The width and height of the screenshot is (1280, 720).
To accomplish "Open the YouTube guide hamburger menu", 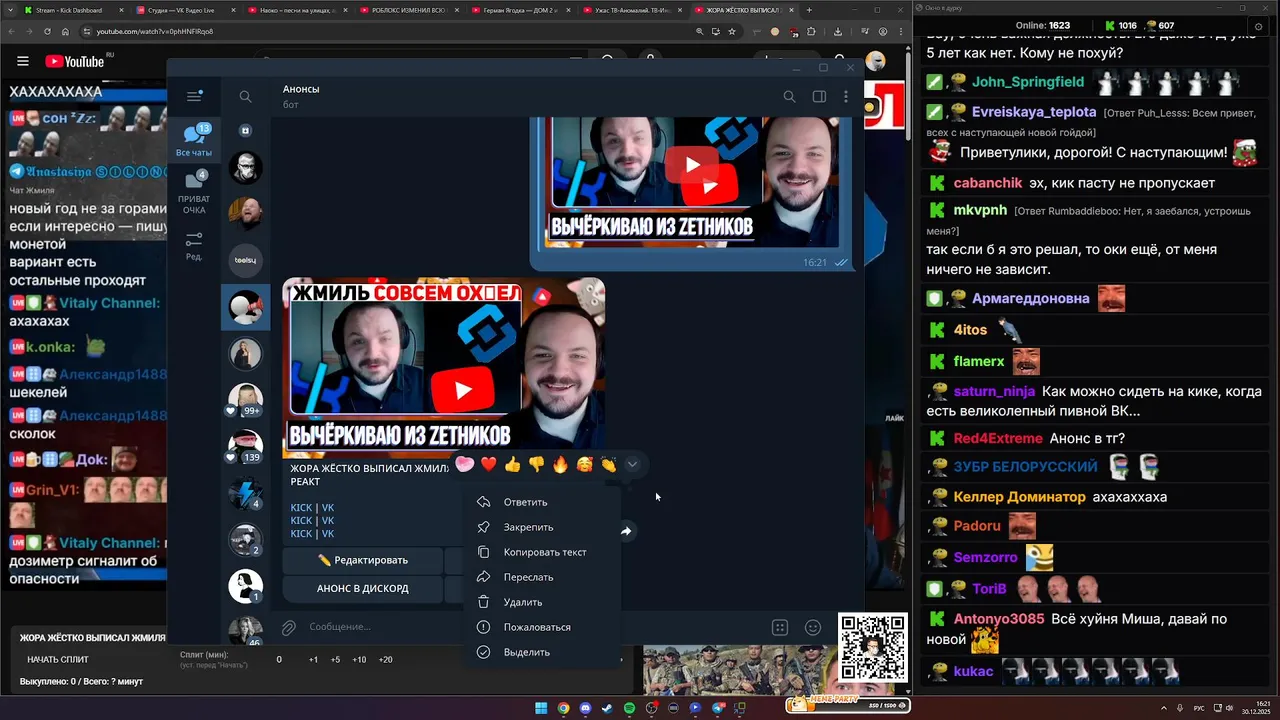I will 22,61.
